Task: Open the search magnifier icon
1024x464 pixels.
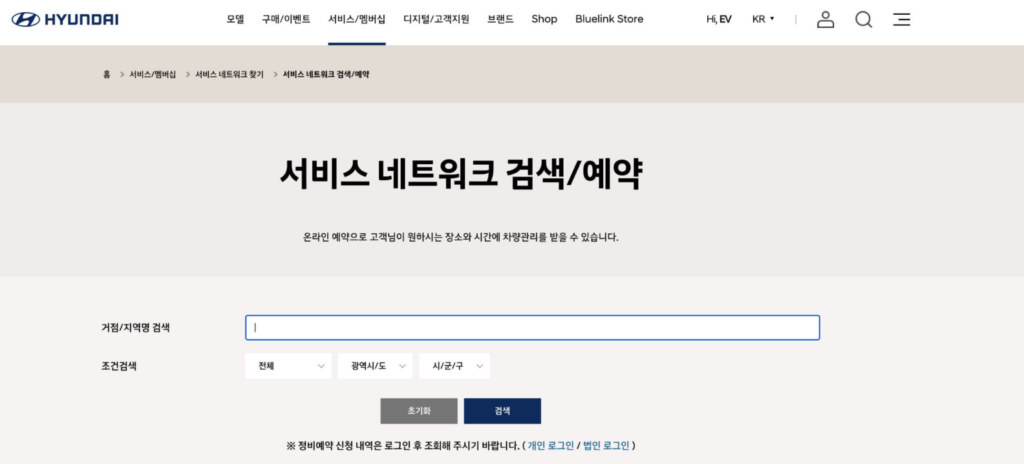Action: [863, 20]
